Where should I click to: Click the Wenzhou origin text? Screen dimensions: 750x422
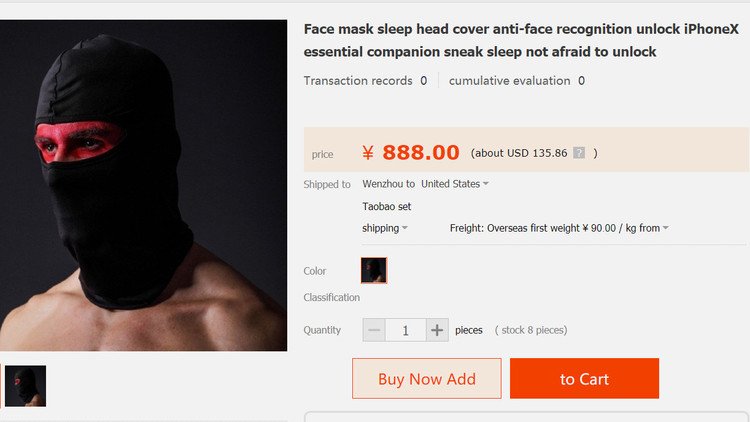point(382,184)
